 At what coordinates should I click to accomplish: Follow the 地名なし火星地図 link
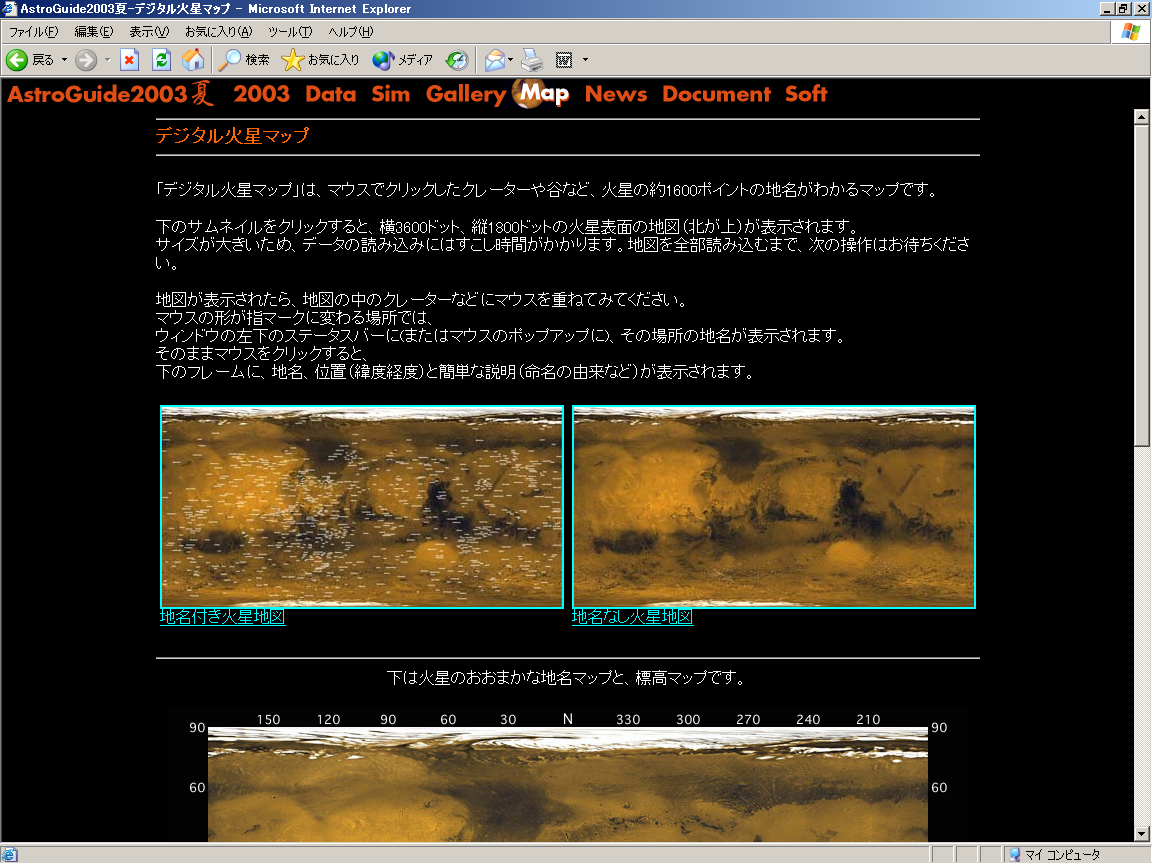pos(632,617)
